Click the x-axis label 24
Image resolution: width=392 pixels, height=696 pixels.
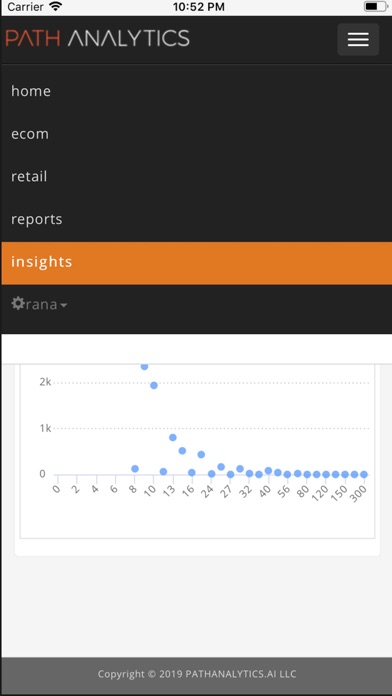208,491
